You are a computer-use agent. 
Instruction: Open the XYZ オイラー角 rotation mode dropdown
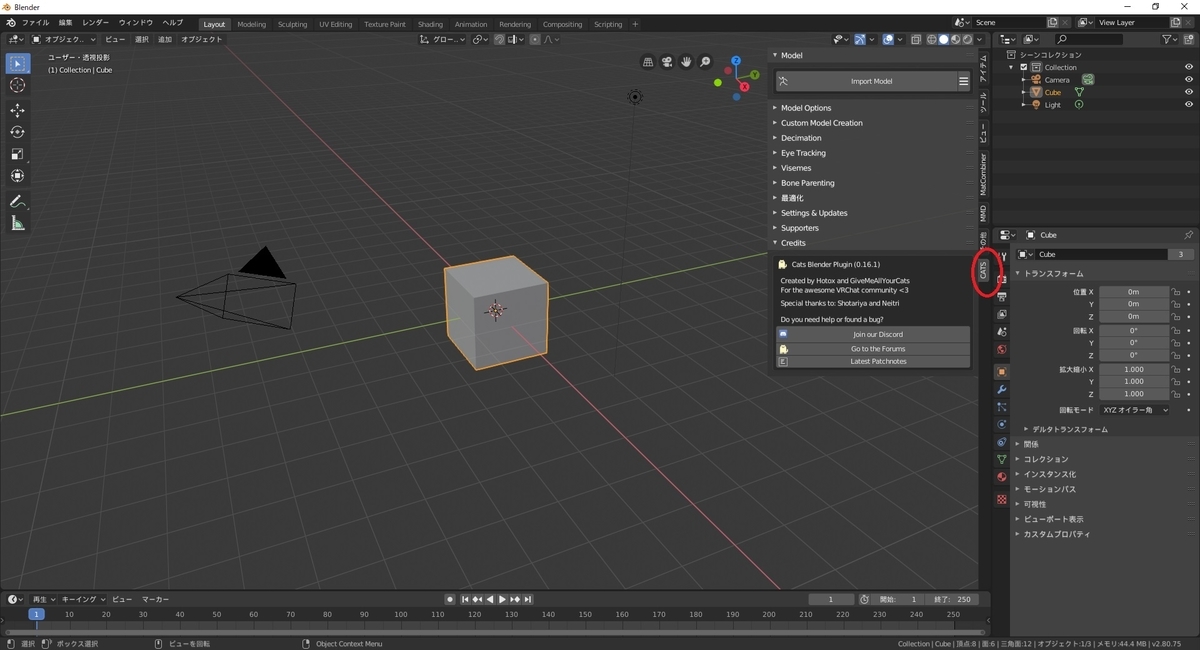click(1134, 410)
